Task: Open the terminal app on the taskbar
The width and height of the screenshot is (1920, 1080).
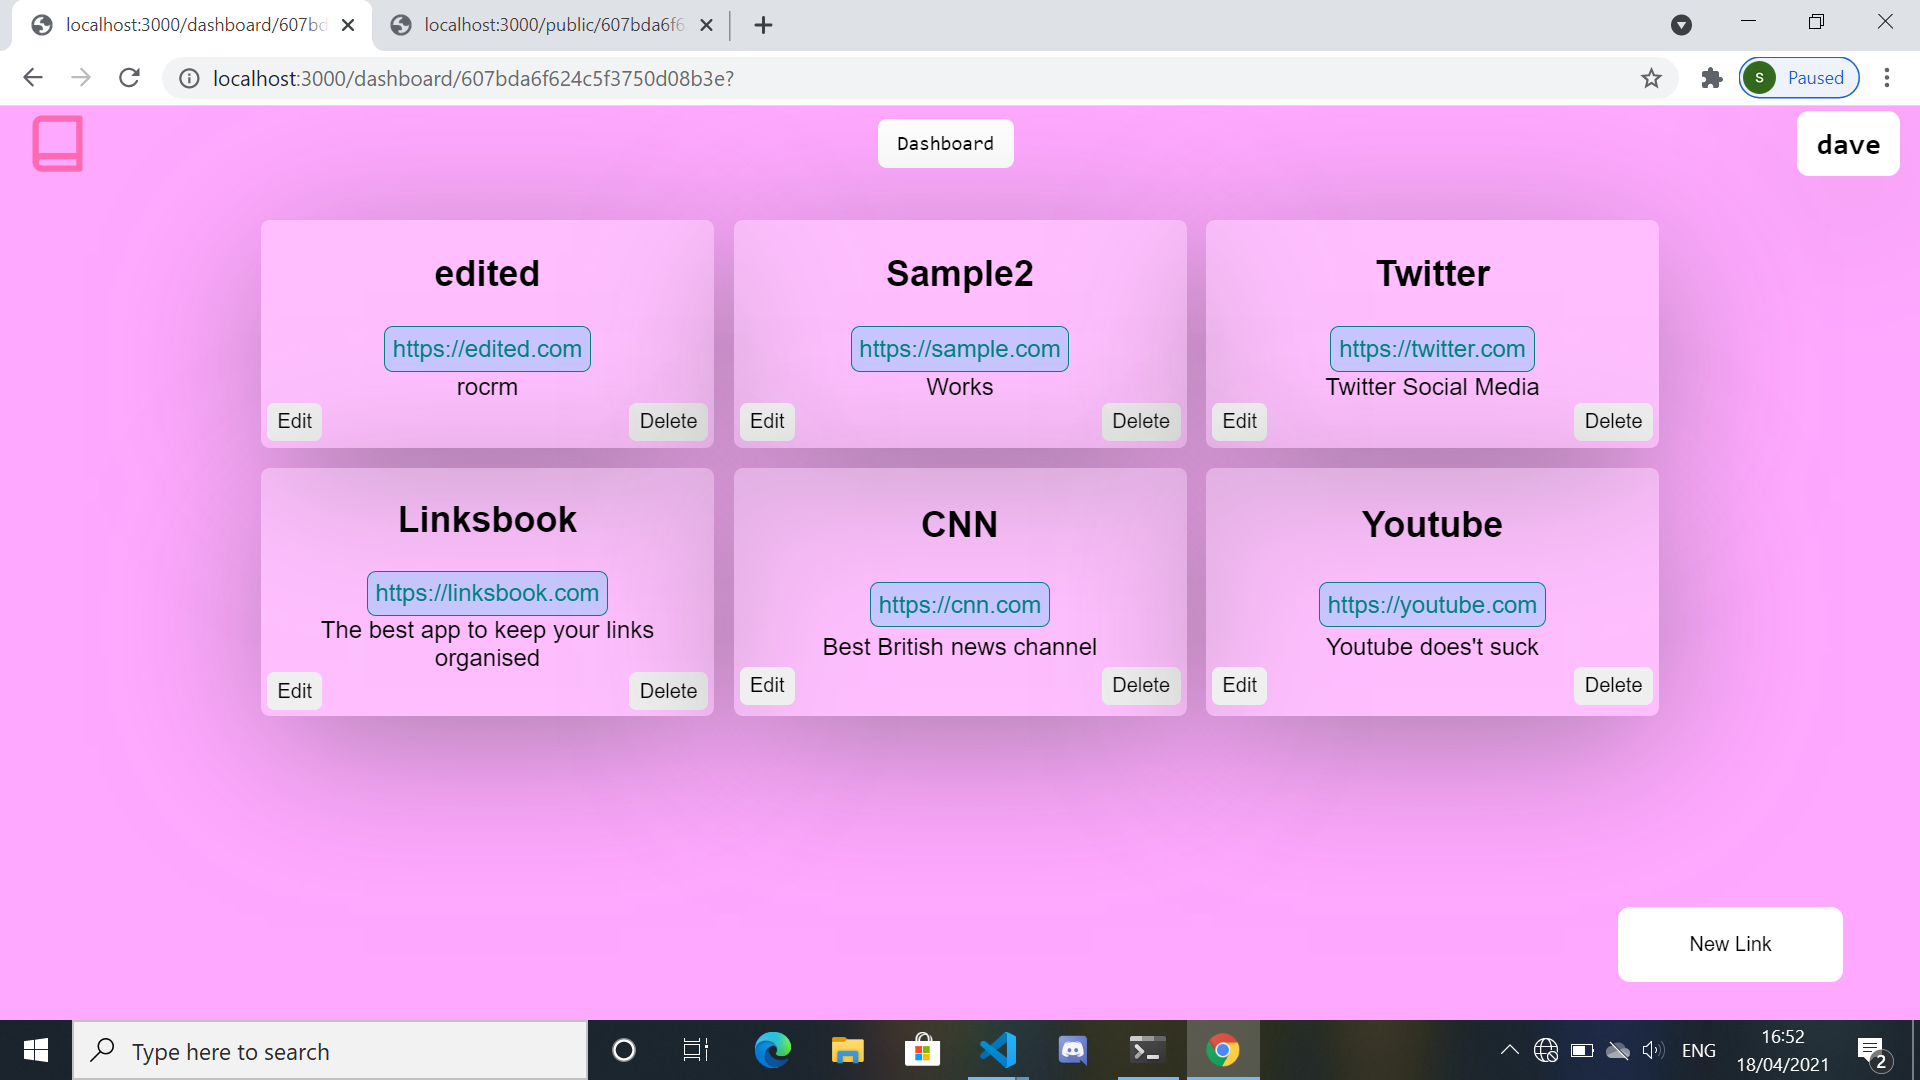Action: click(1147, 1050)
